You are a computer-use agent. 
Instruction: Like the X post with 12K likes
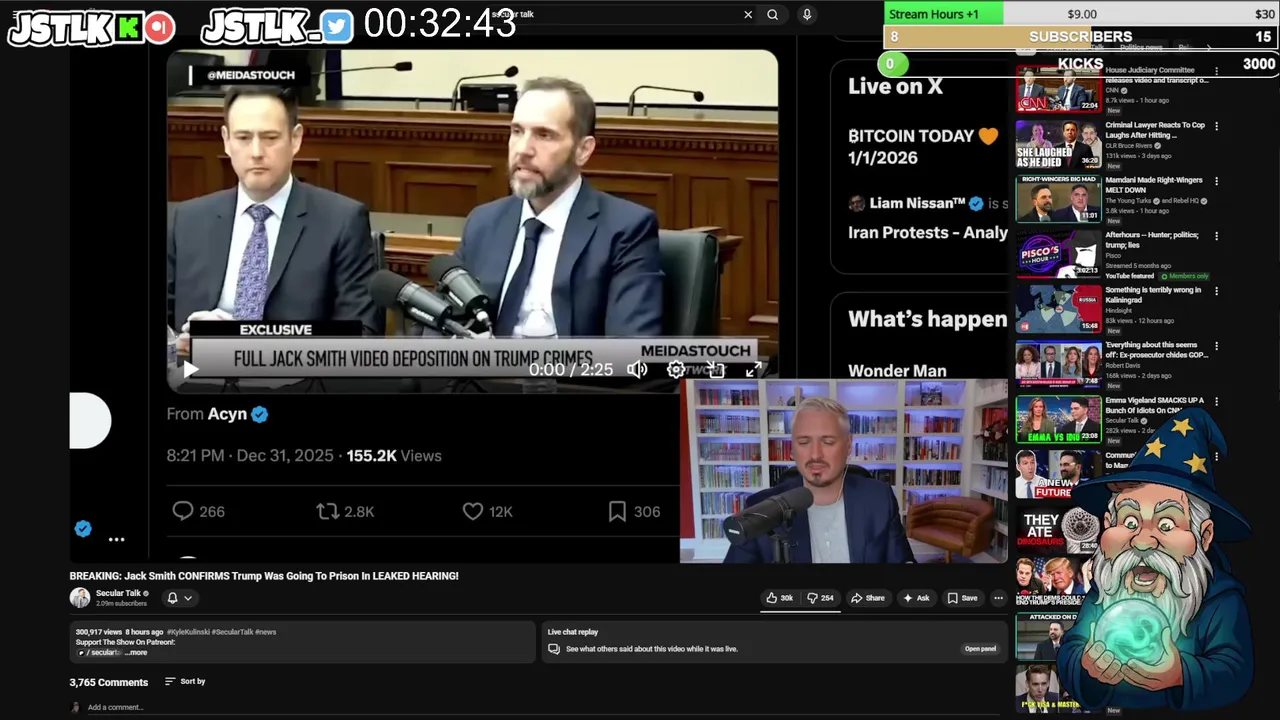(488, 511)
